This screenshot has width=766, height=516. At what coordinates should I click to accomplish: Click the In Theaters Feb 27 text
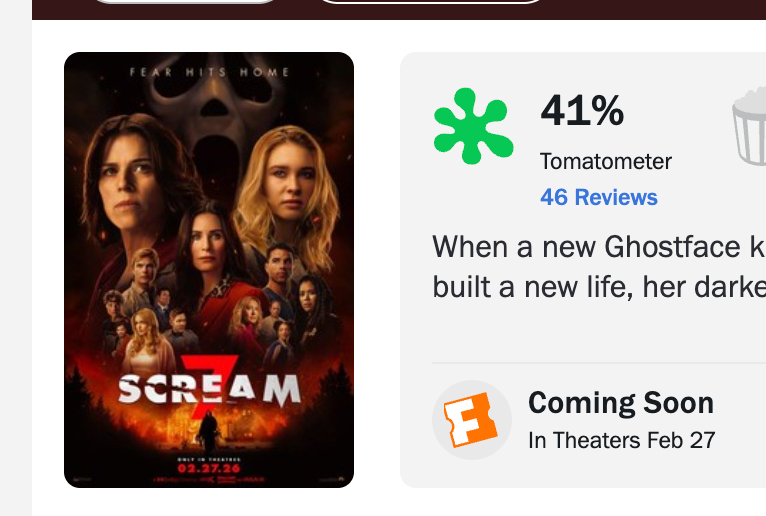[x=621, y=440]
